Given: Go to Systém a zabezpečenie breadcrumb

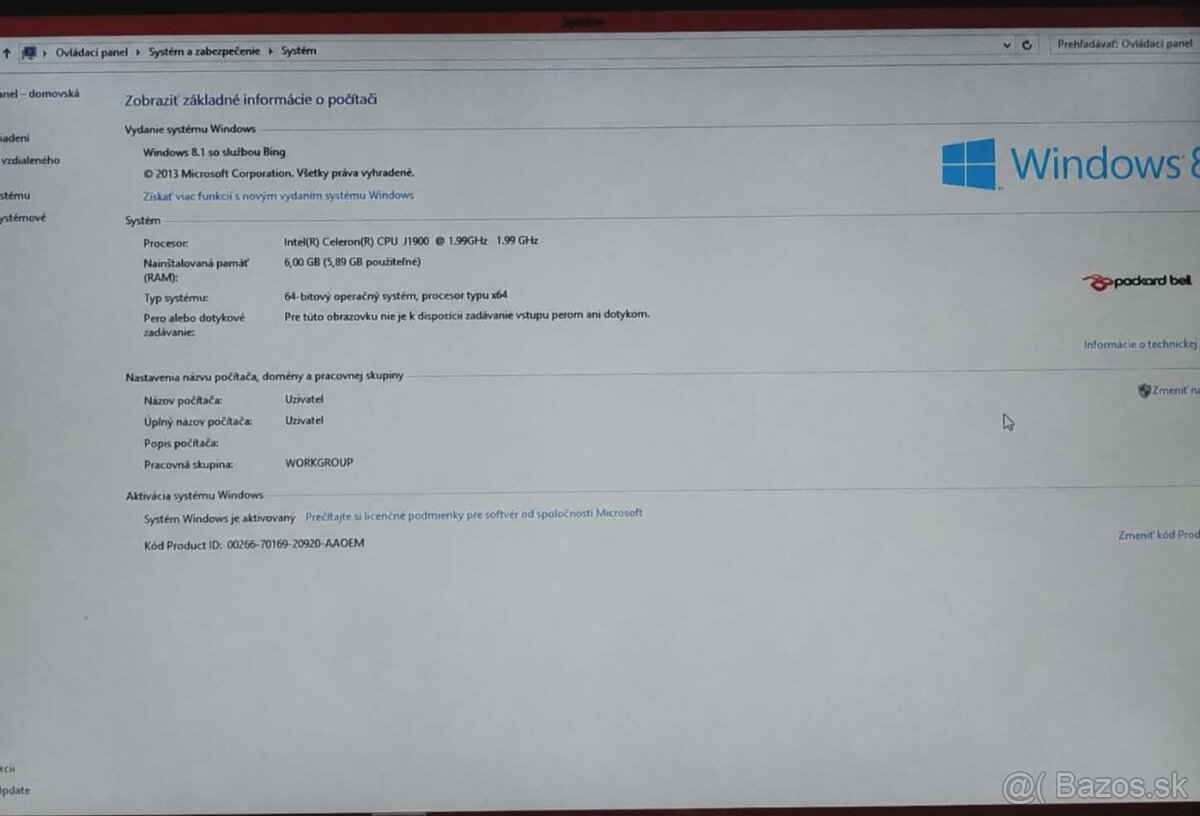Looking at the screenshot, I should click(204, 51).
